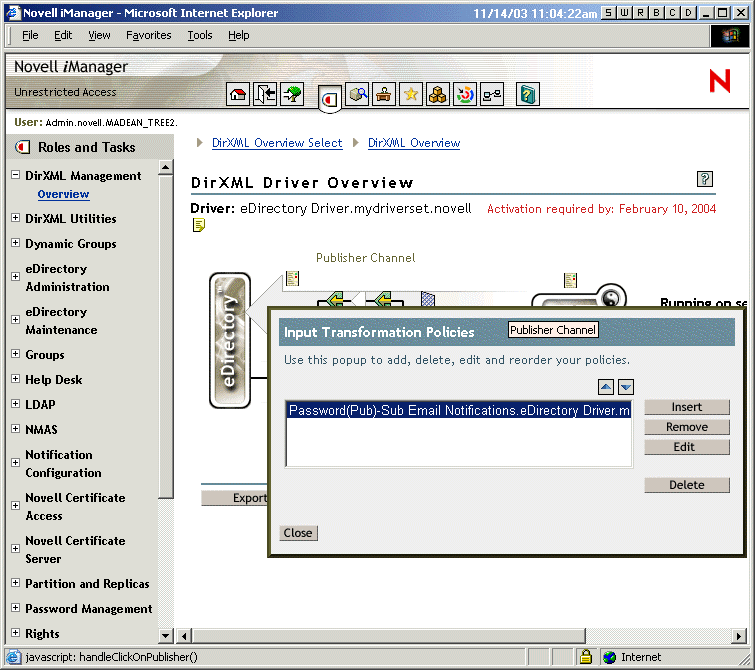Click the Delete button

687,485
